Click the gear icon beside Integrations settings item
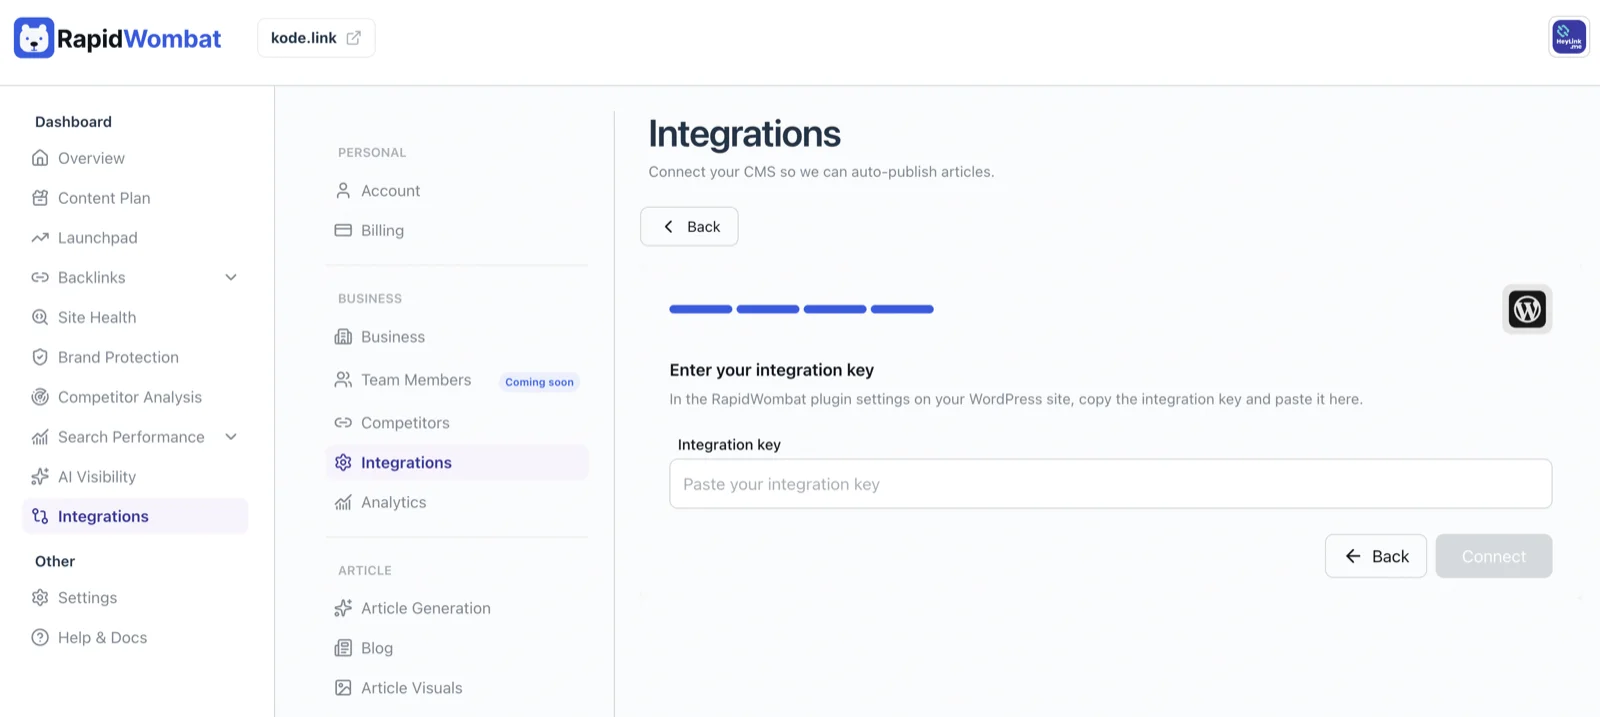 (343, 462)
